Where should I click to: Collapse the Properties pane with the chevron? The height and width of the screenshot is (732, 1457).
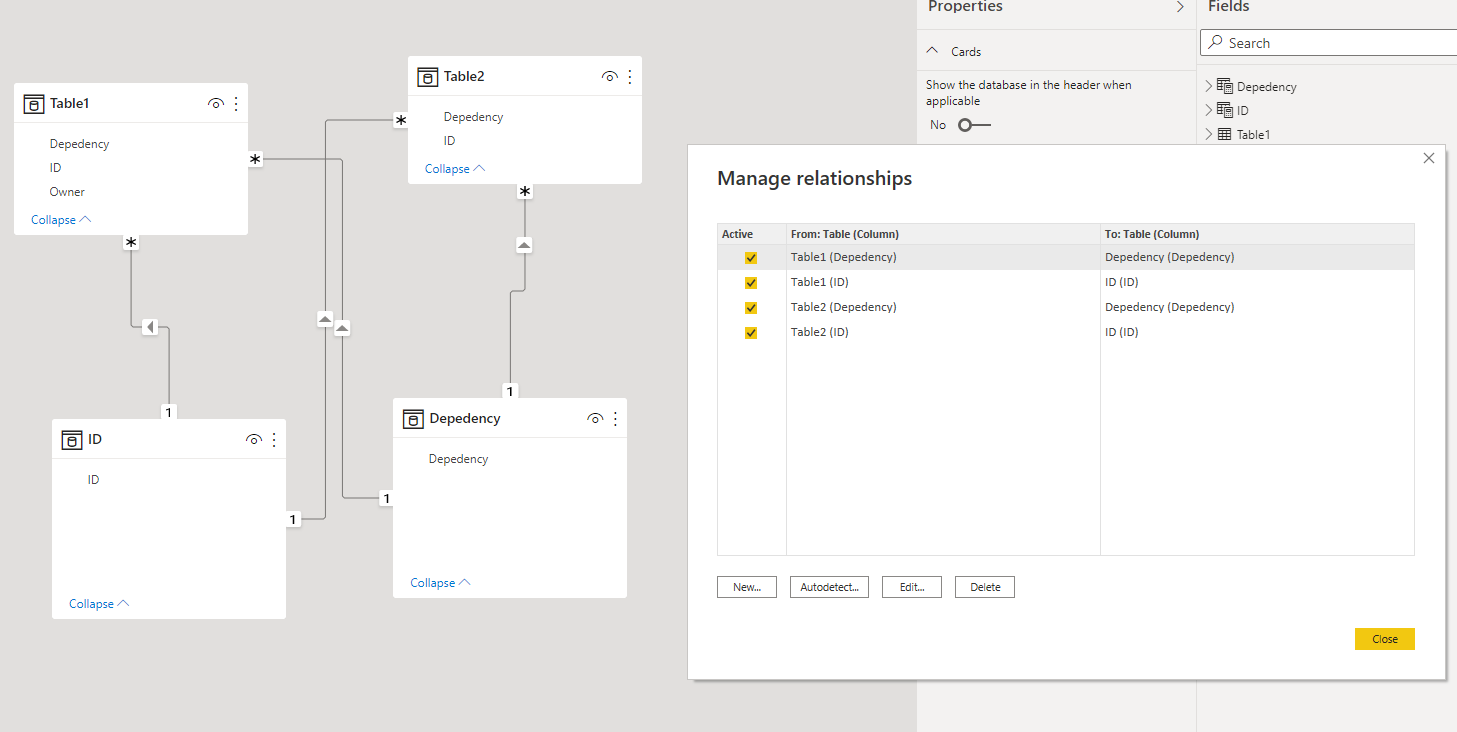[x=1180, y=7]
